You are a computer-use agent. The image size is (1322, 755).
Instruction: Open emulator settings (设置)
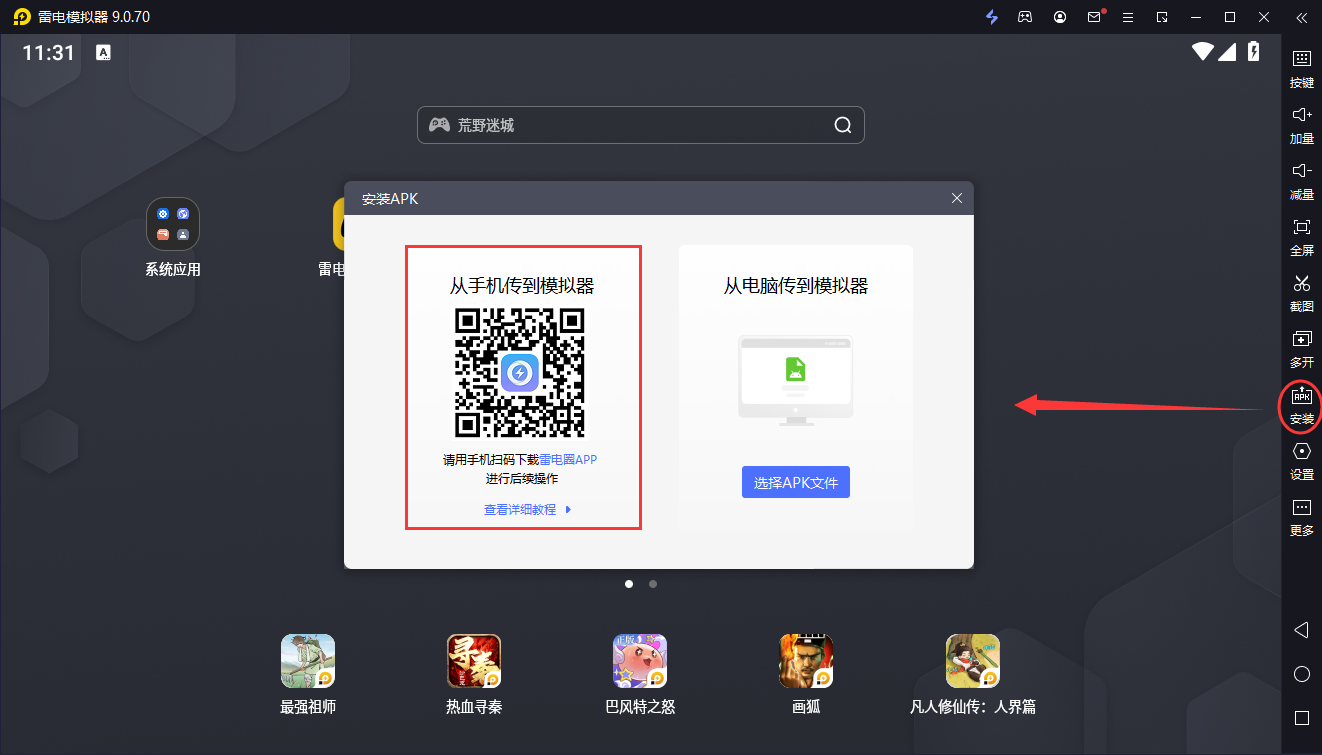tap(1301, 451)
